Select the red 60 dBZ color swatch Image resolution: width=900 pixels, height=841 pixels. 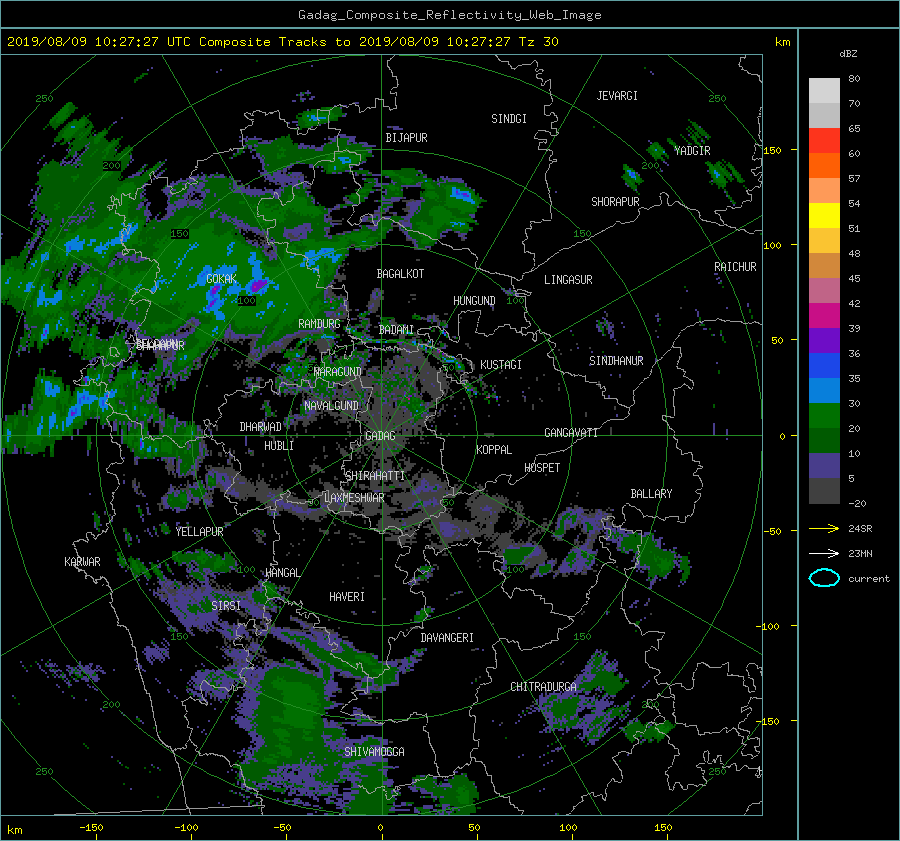(824, 141)
